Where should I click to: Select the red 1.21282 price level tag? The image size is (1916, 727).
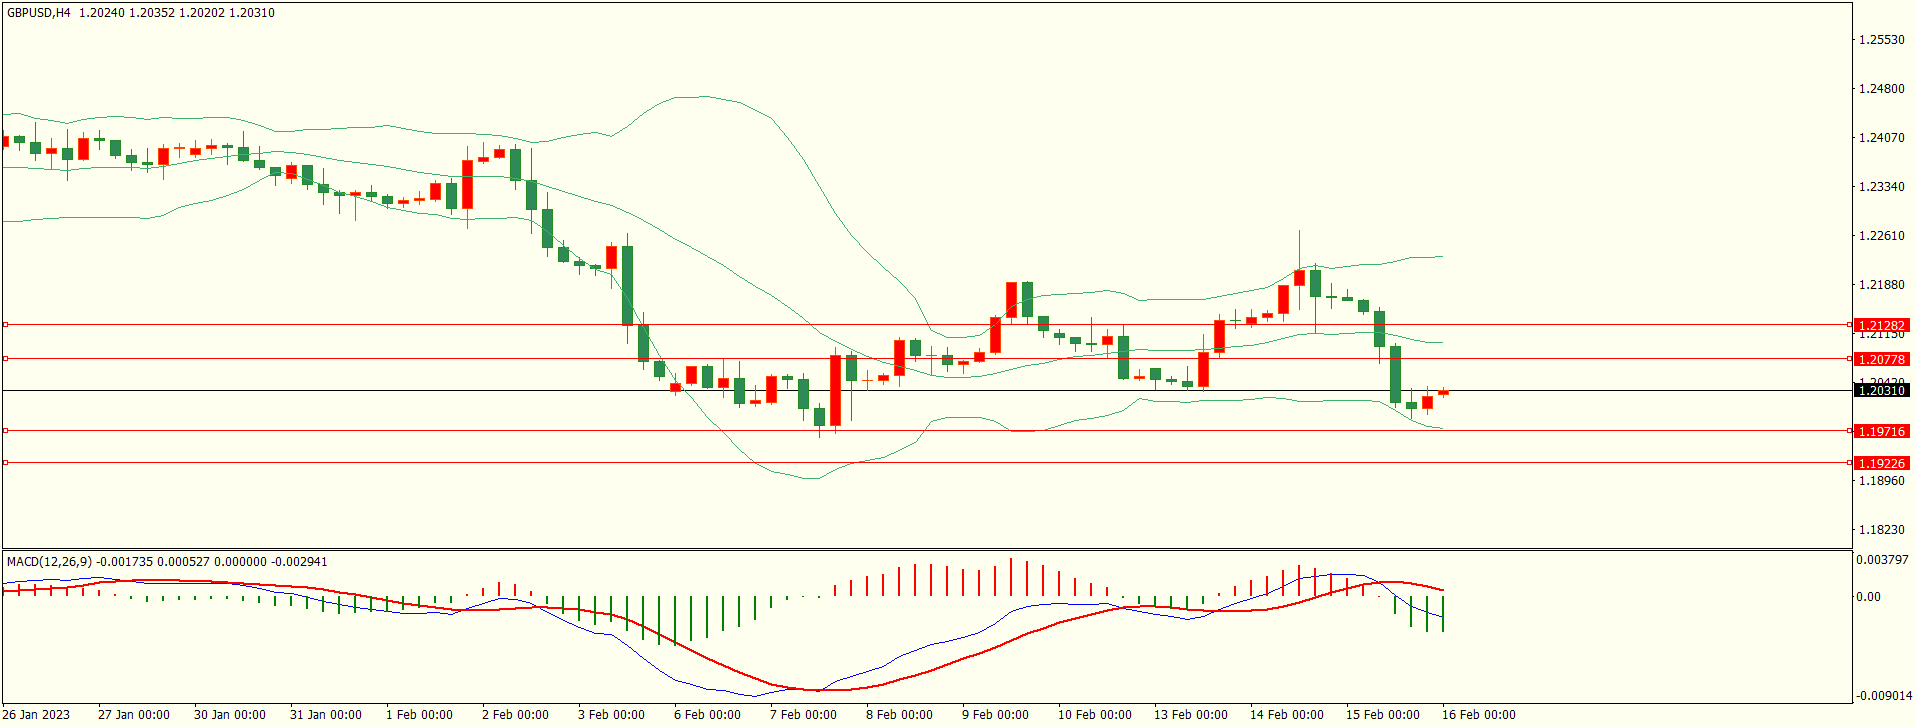1881,325
